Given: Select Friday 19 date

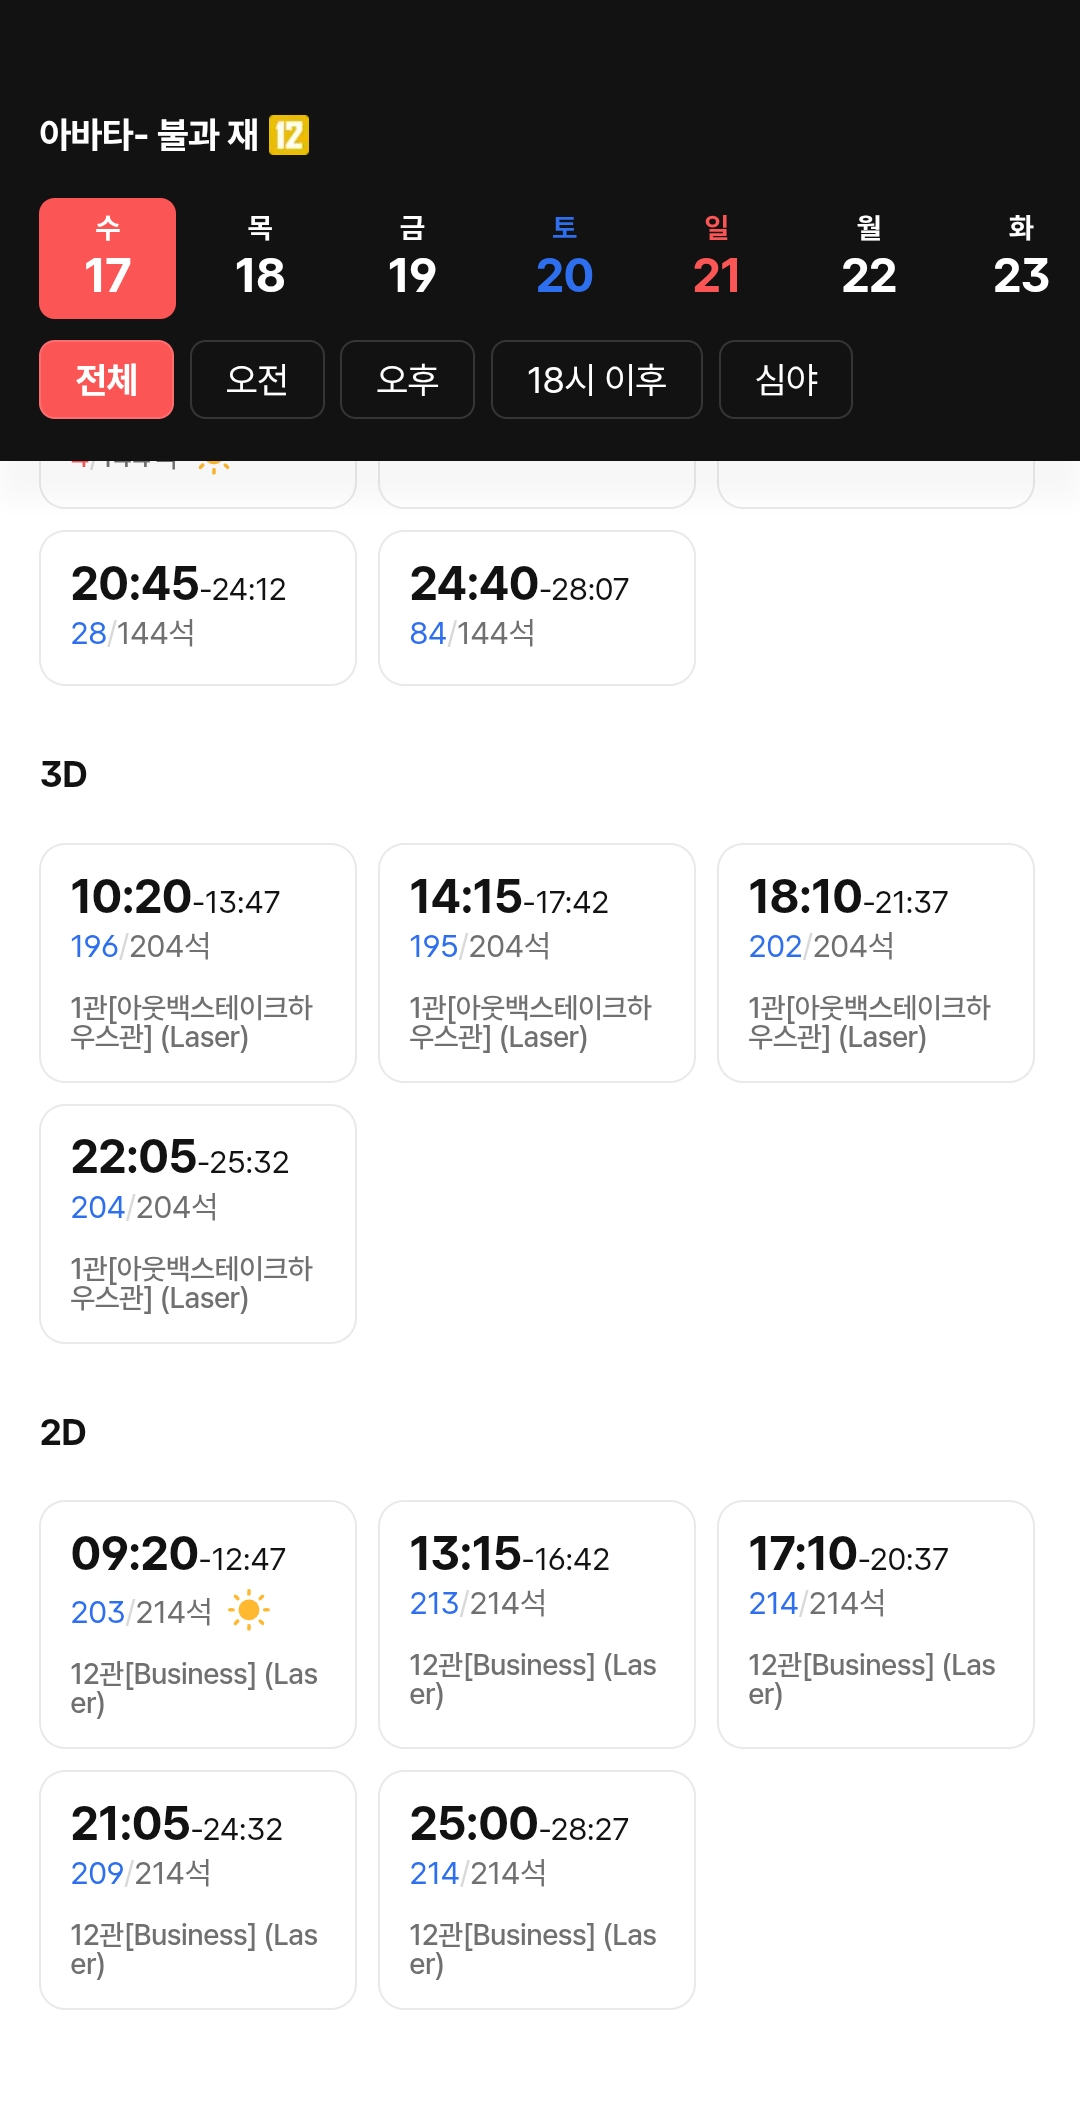Looking at the screenshot, I should click(412, 258).
